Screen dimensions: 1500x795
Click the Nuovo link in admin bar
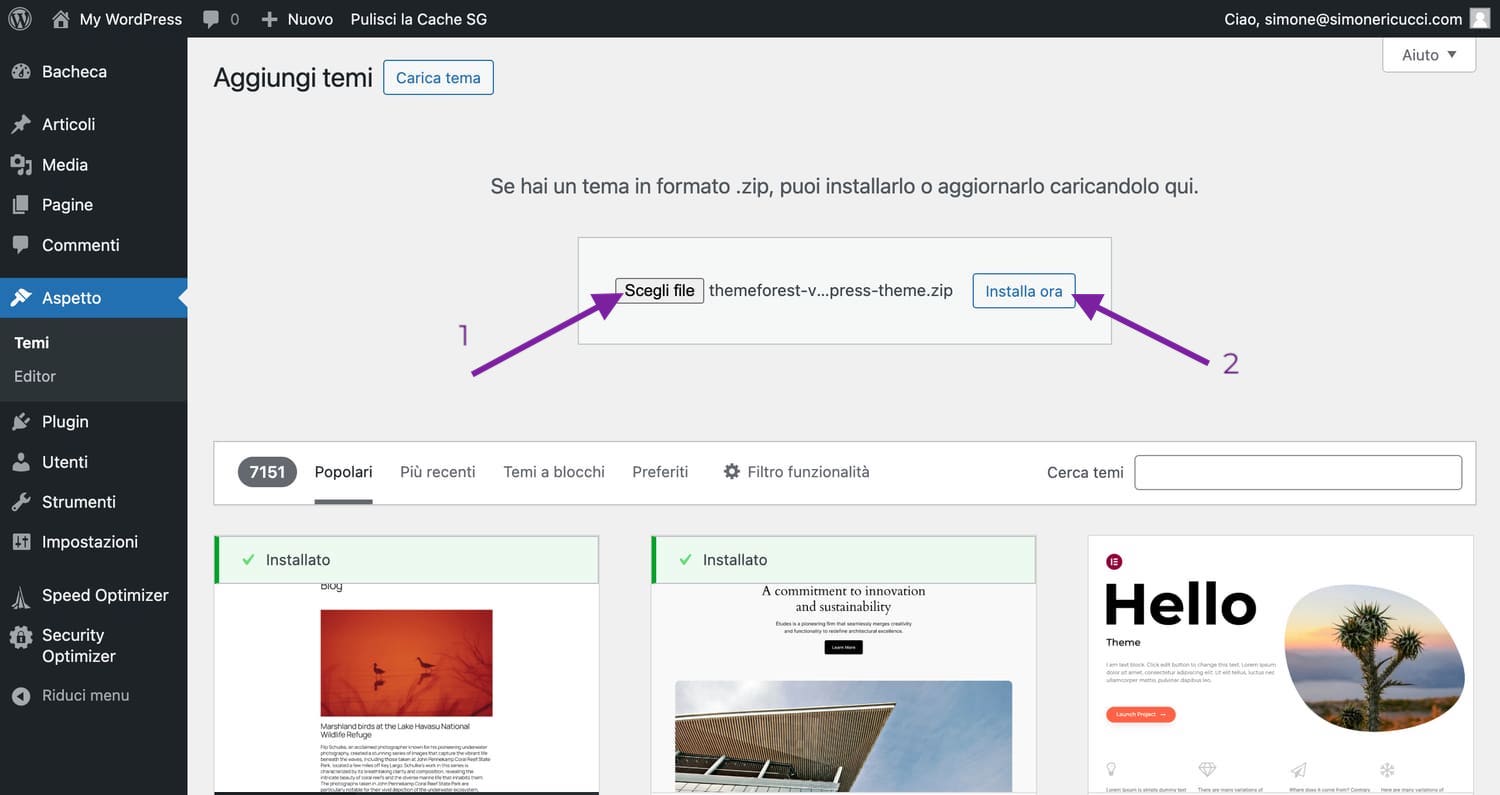310,19
